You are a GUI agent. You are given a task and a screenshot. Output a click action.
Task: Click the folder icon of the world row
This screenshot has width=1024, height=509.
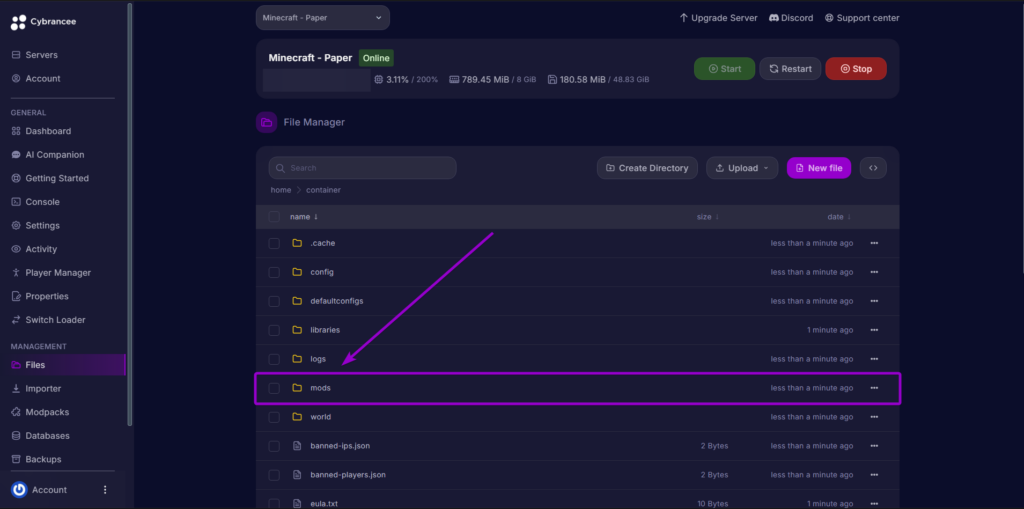[x=297, y=417]
